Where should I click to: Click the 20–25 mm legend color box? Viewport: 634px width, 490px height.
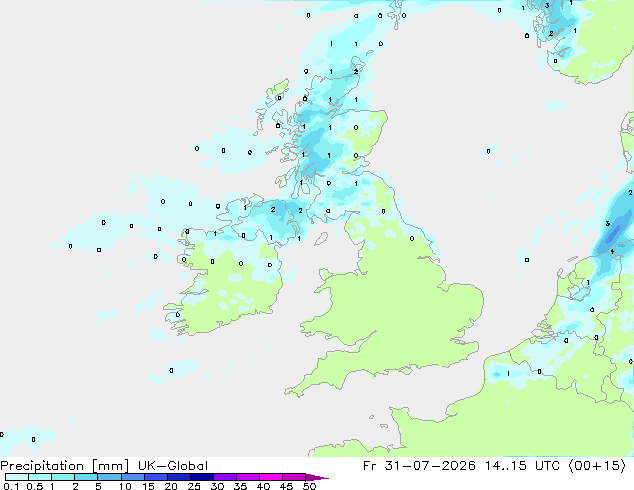tap(178, 477)
